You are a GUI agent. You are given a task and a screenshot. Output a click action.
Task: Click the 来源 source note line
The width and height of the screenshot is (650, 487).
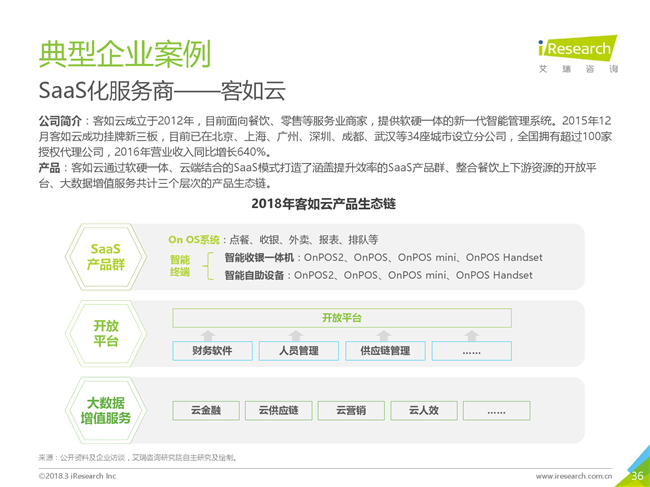click(x=138, y=458)
